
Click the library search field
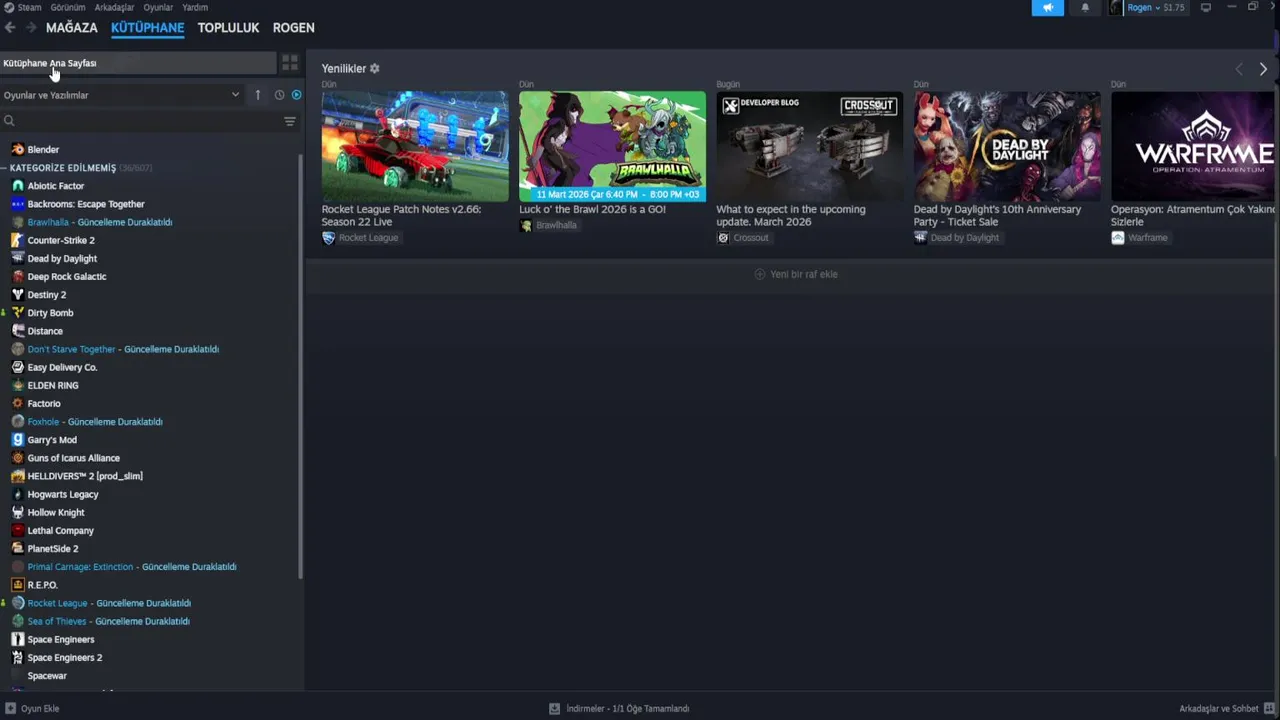tap(140, 121)
